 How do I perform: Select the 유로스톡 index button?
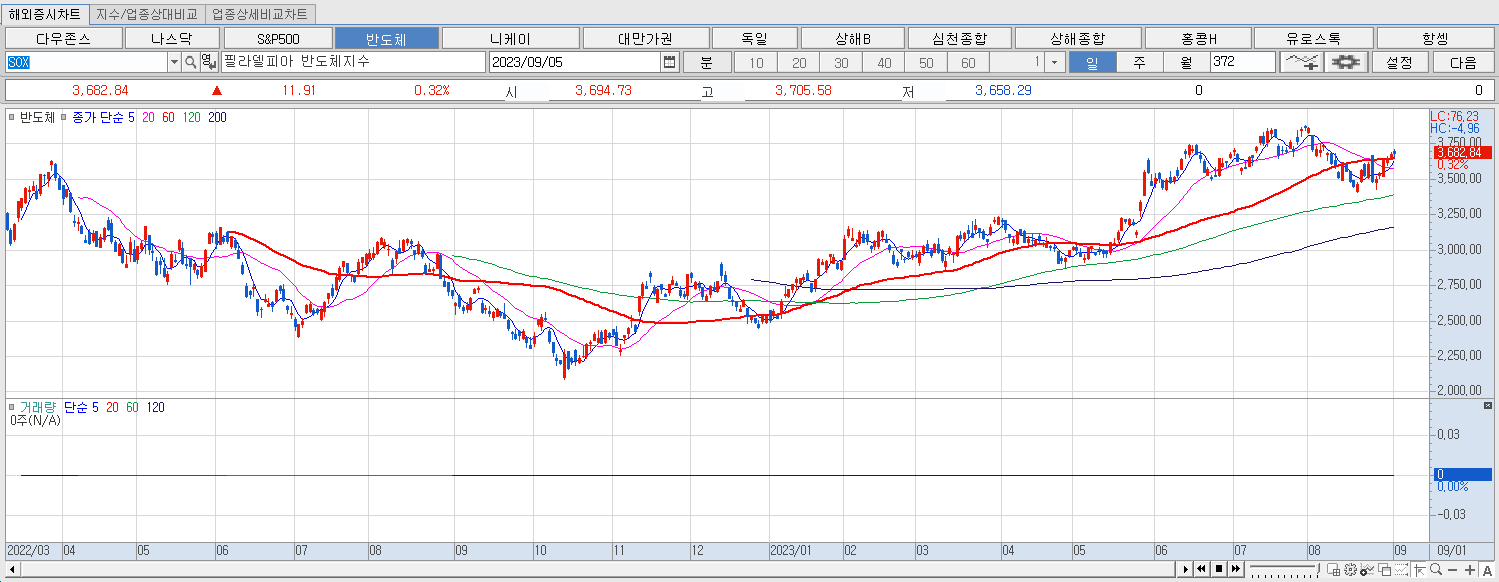click(x=1314, y=38)
